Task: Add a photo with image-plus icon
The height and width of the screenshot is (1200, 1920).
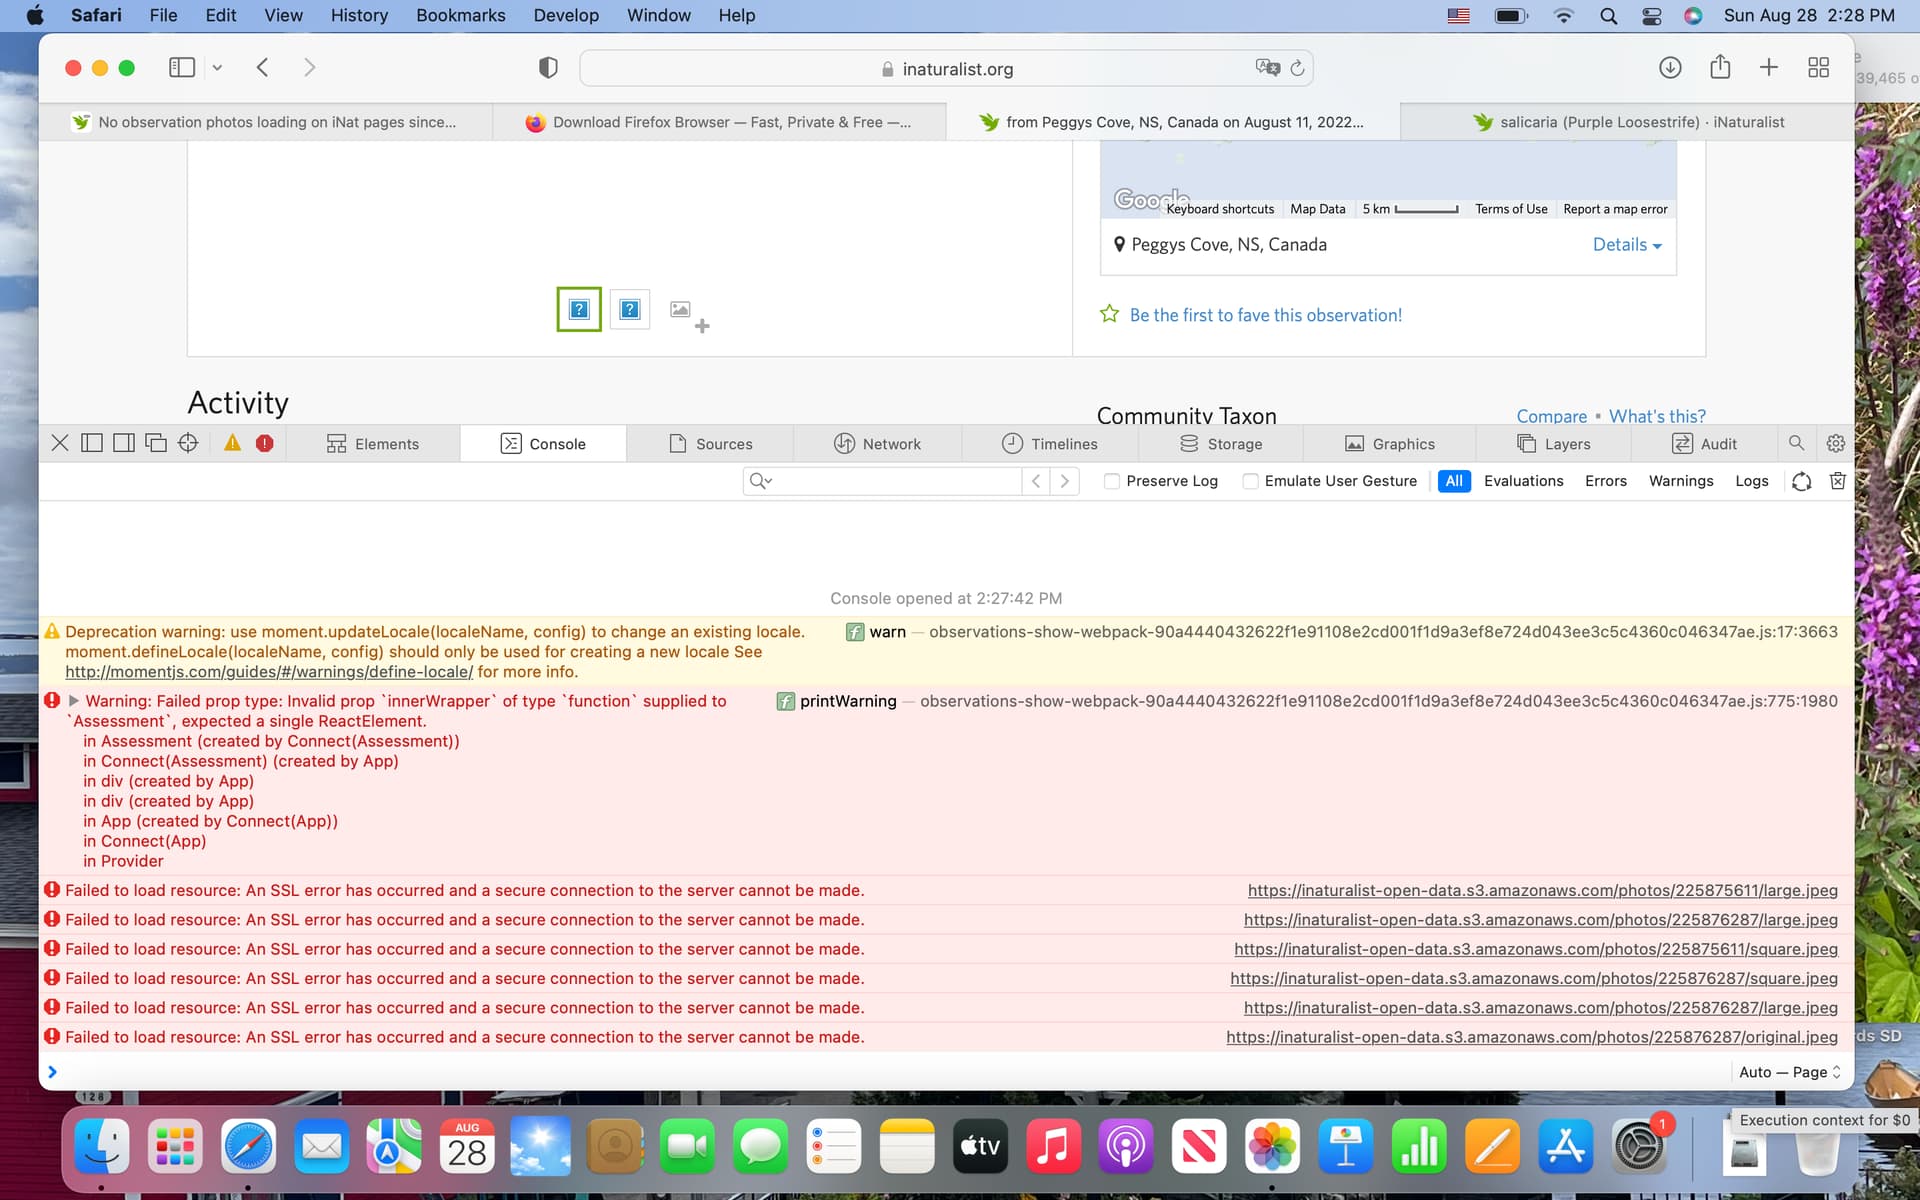Action: click(x=689, y=316)
